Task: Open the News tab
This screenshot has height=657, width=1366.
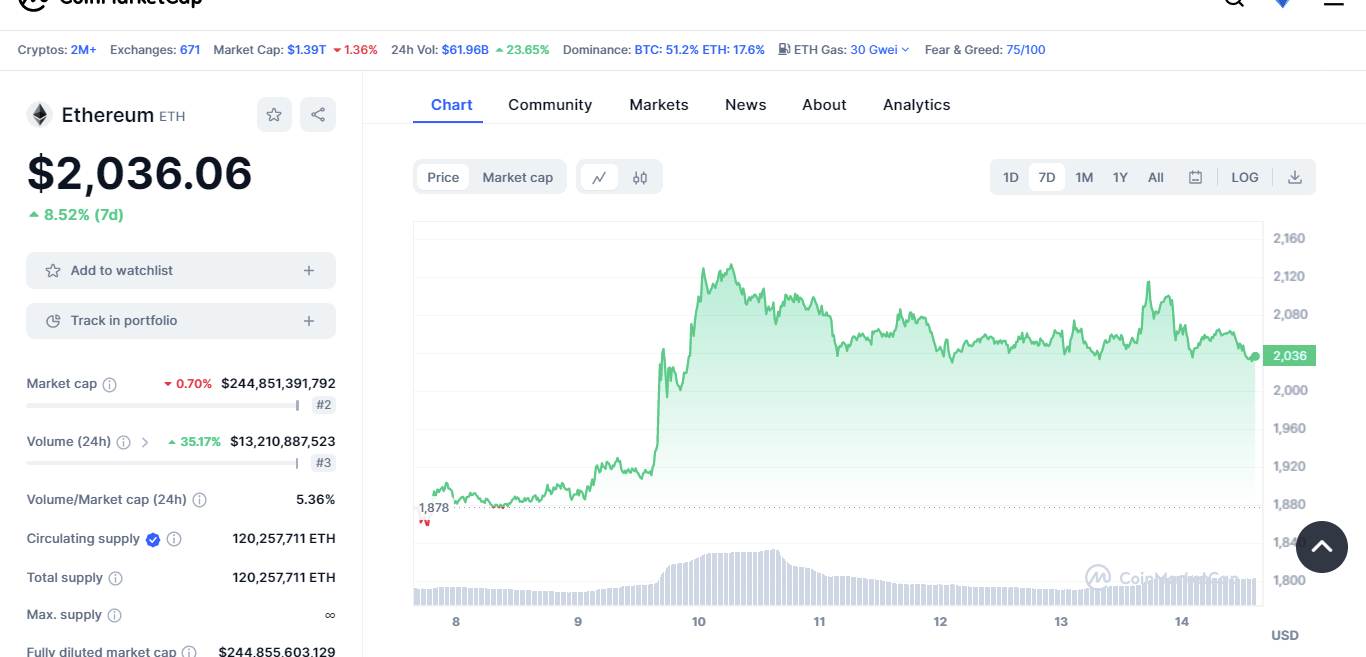Action: [x=746, y=105]
